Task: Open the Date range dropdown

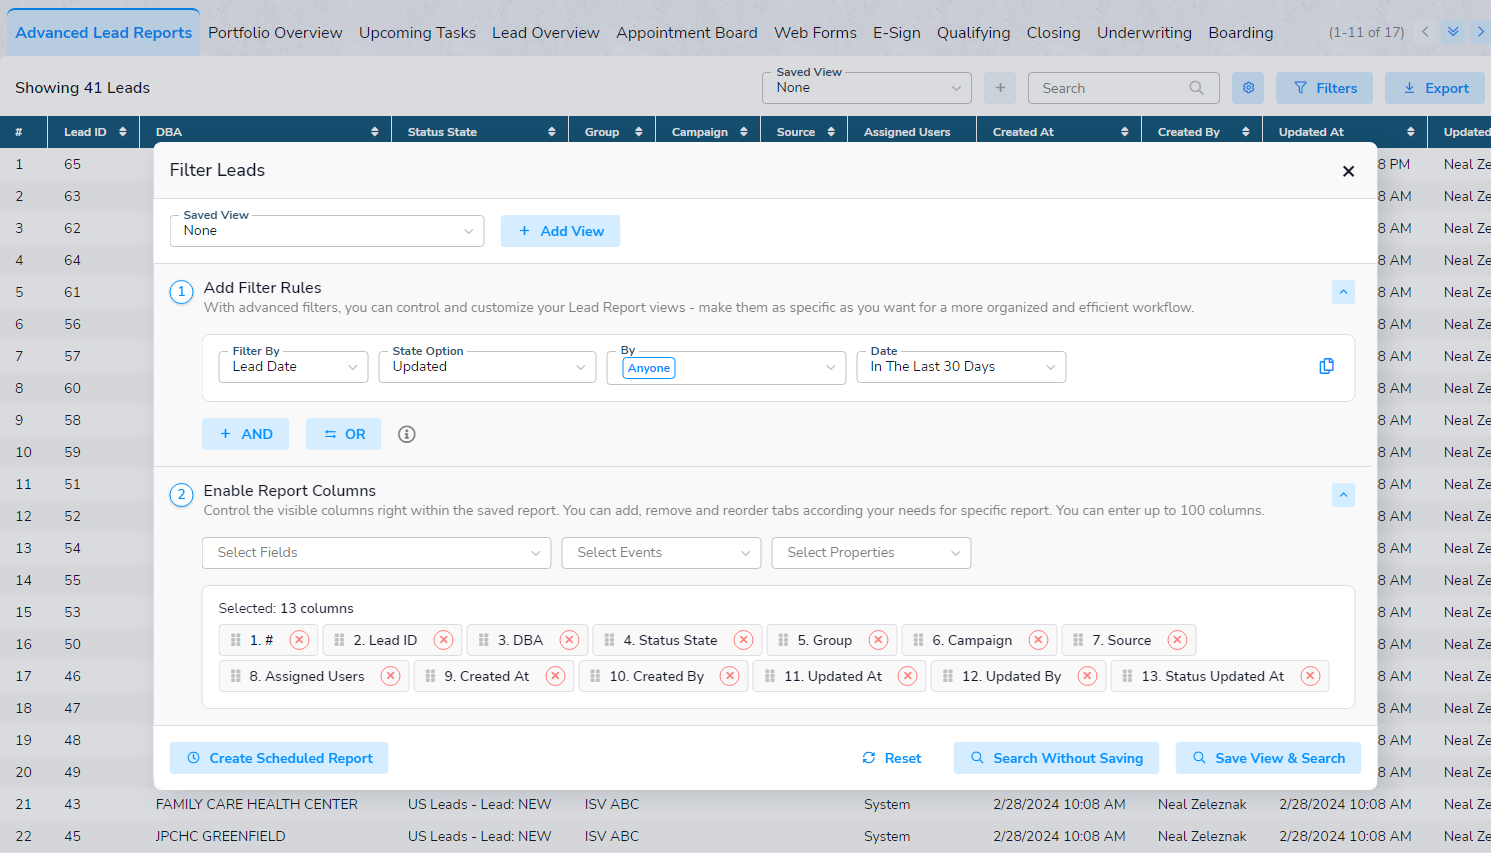Action: click(961, 367)
